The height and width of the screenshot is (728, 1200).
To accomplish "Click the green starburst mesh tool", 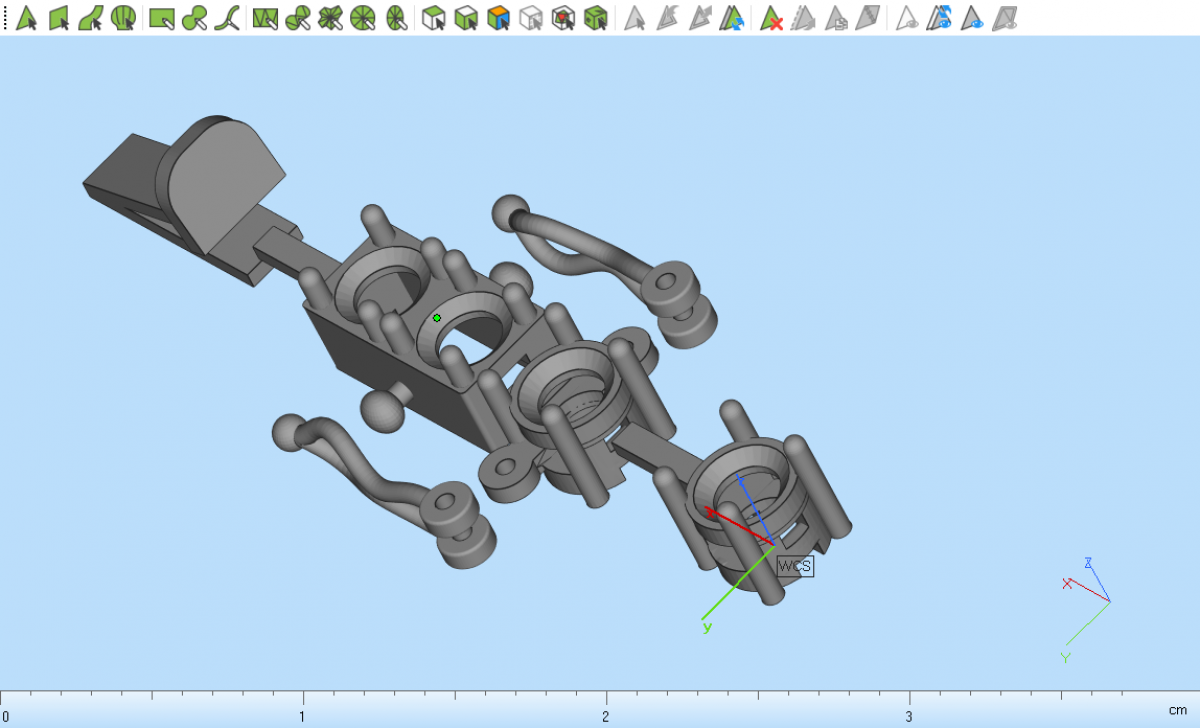I will [331, 18].
